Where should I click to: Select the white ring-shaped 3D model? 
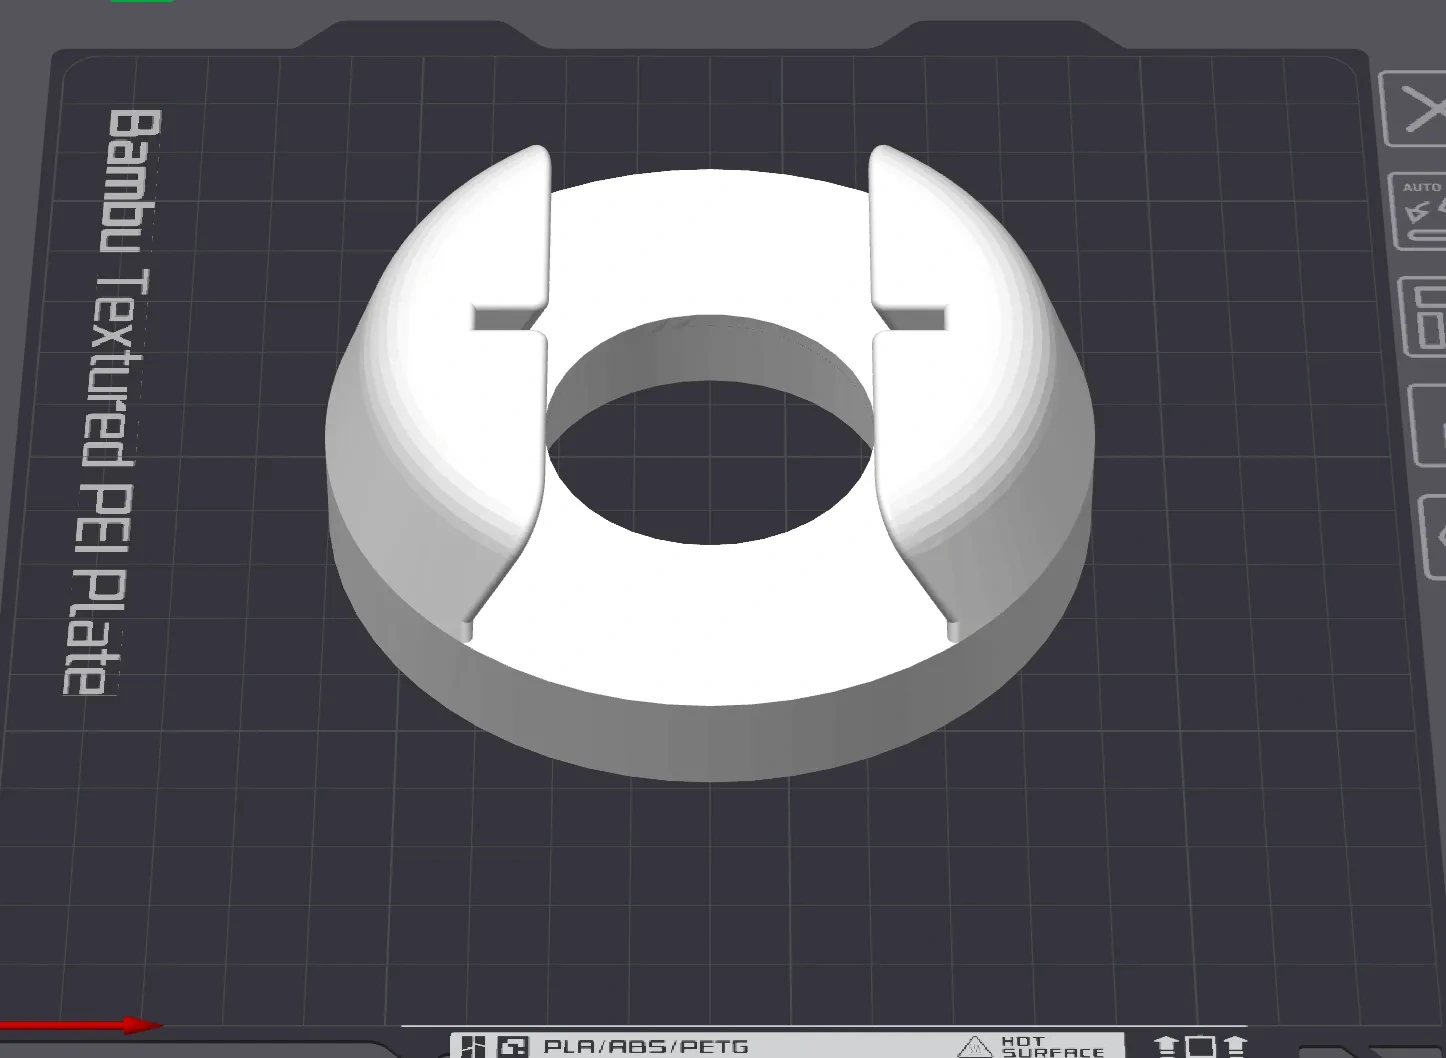[x=709, y=462]
